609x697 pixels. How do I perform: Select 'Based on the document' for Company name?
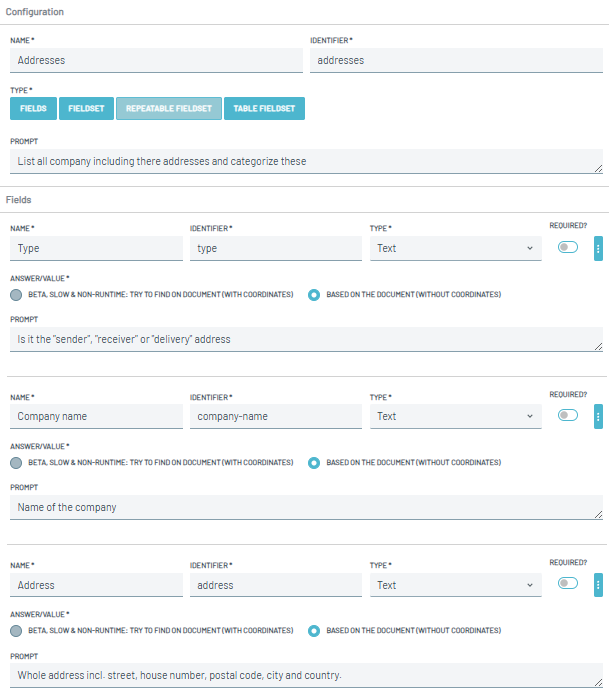click(314, 463)
